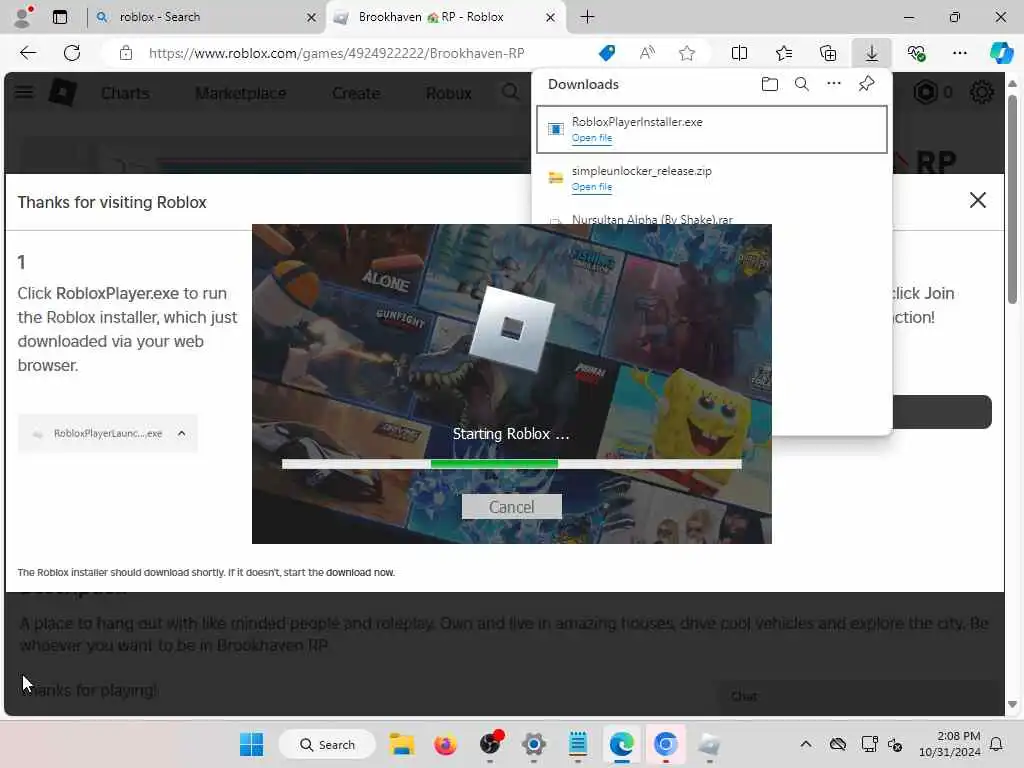The height and width of the screenshot is (768, 1024).
Task: Pin the Downloads panel
Action: pos(866,84)
